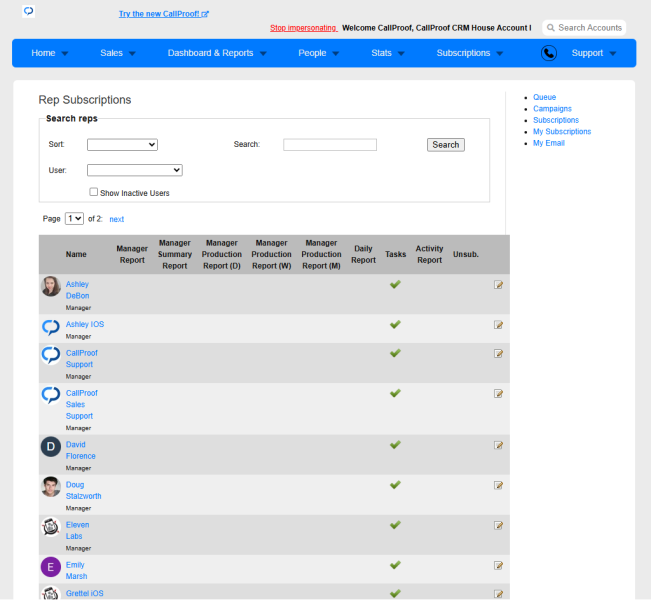
Task: Expand the Support menu
Action: point(594,53)
